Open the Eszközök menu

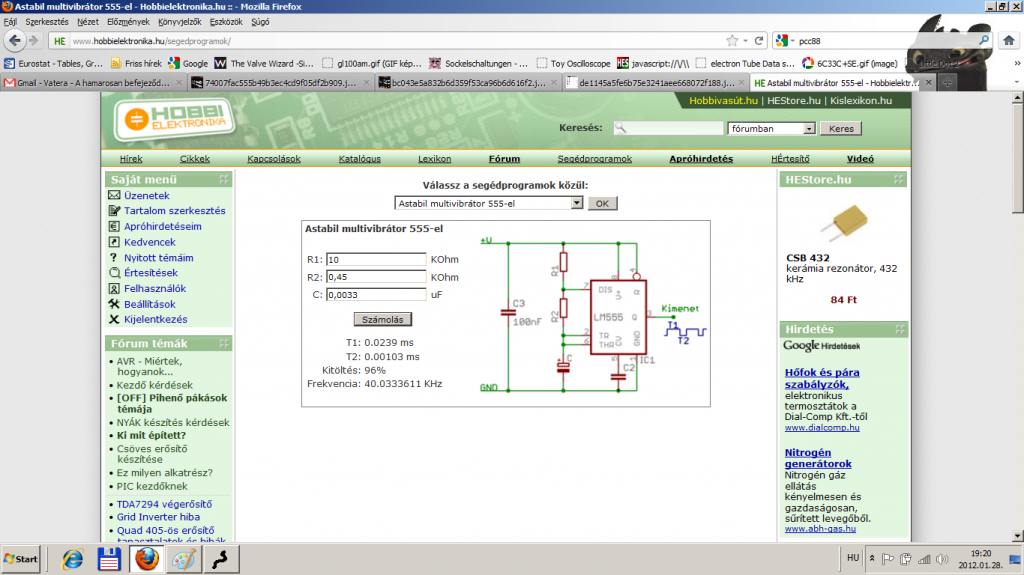click(x=226, y=22)
